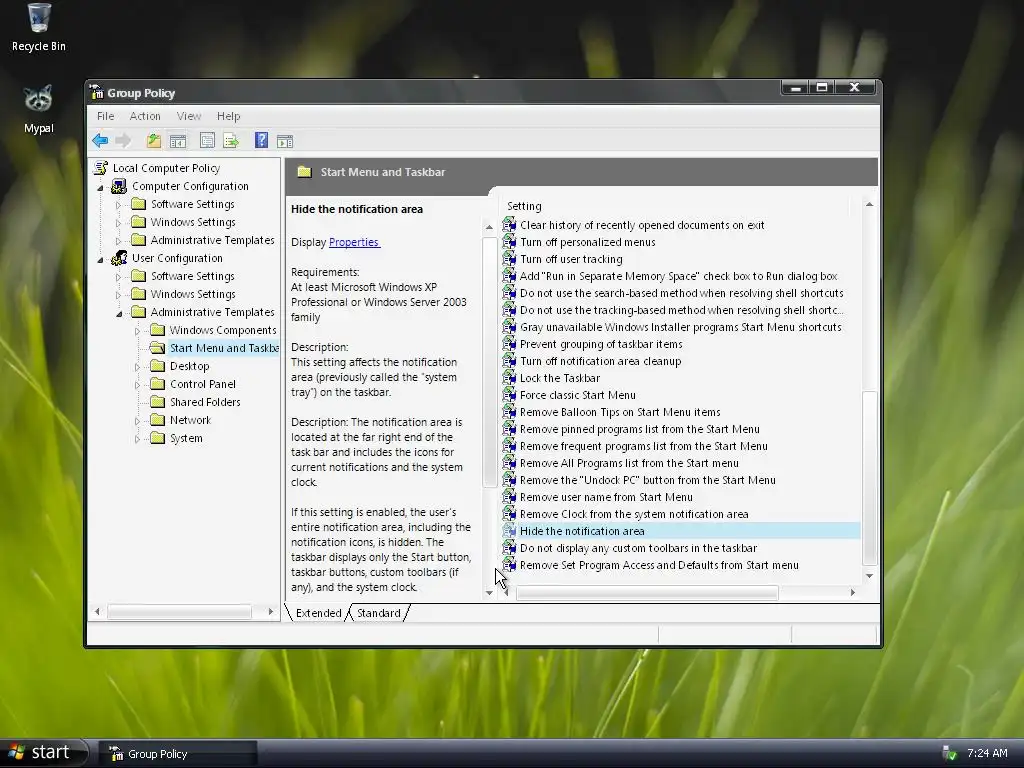Switch to the Extended tab
1024x768 pixels.
(x=318, y=613)
